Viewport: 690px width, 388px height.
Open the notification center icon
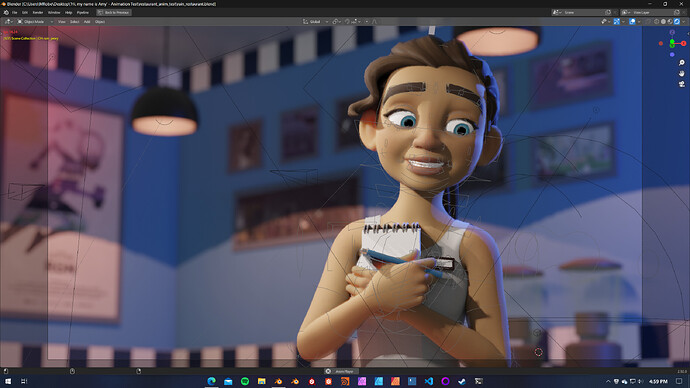tap(679, 381)
